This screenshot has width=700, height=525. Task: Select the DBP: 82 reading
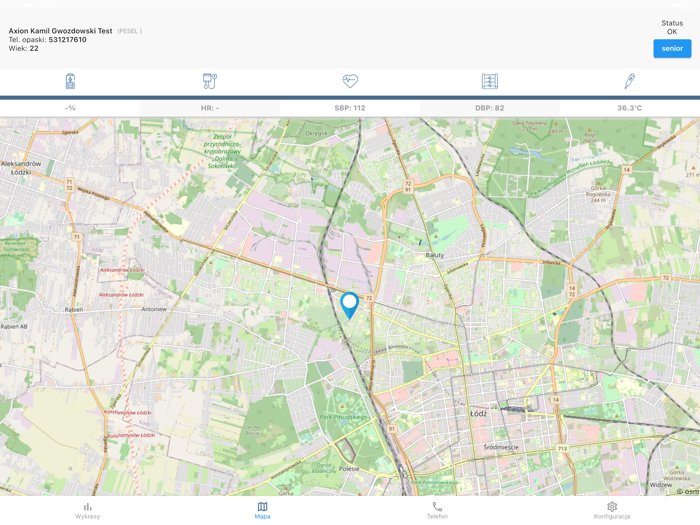(490, 108)
